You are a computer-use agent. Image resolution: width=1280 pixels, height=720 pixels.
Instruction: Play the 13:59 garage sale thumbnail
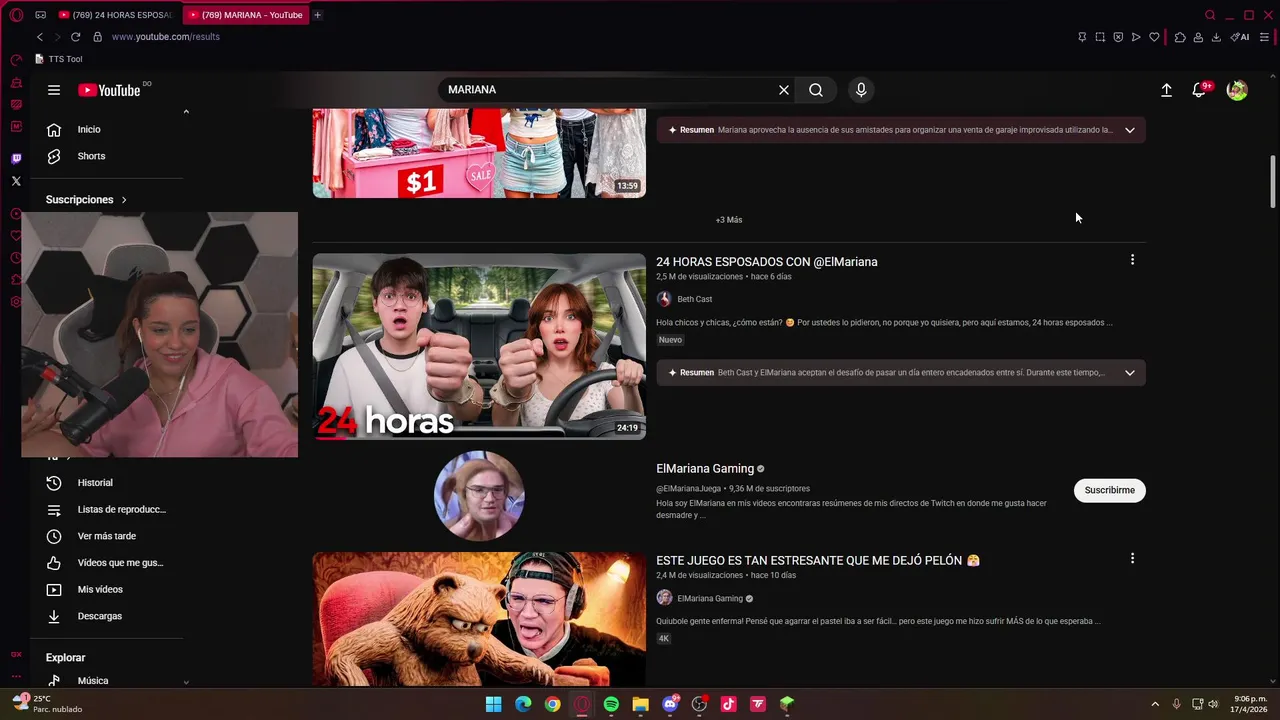click(479, 153)
